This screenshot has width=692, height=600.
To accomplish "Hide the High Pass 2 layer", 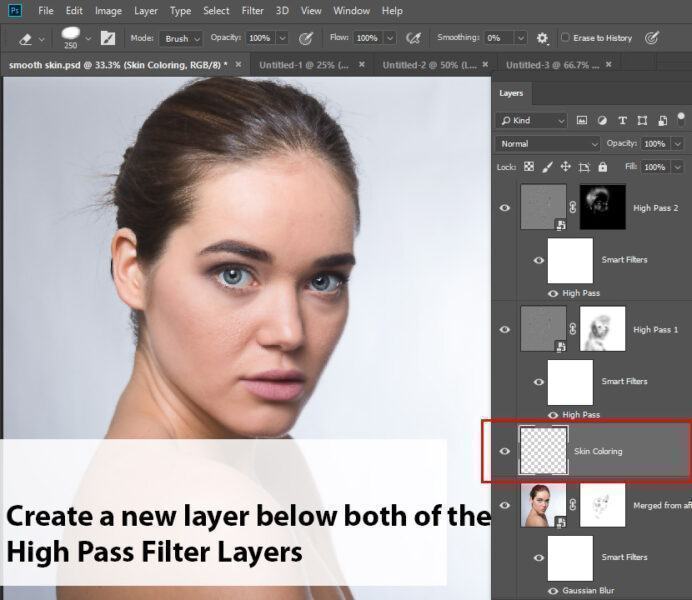I will pyautogui.click(x=505, y=208).
